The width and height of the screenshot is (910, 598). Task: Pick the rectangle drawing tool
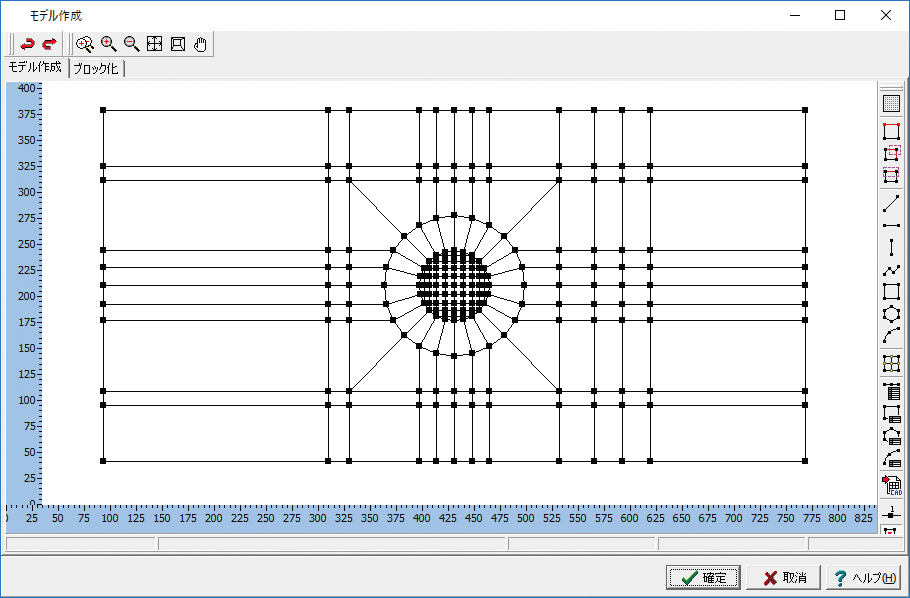[891, 291]
